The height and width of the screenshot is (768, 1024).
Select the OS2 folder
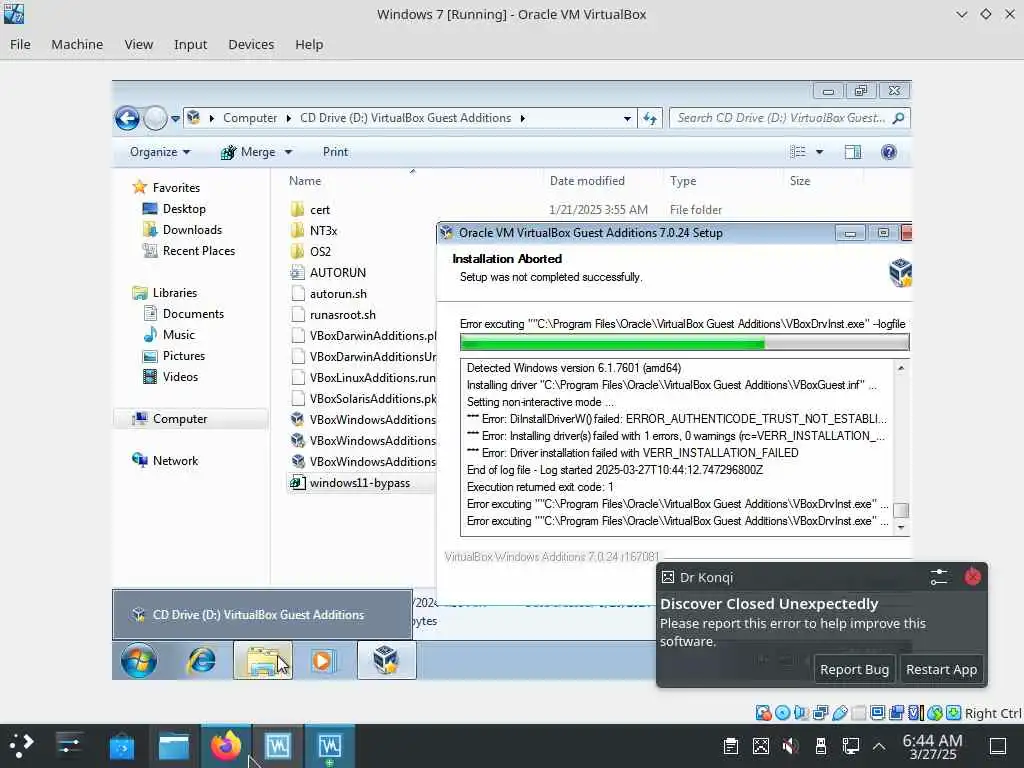[x=320, y=251]
